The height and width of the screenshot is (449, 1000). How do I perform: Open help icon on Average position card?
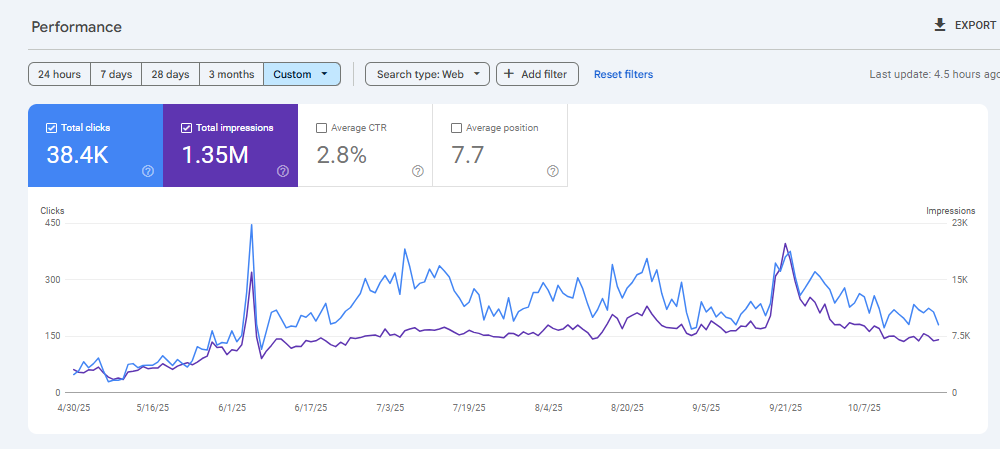click(553, 171)
